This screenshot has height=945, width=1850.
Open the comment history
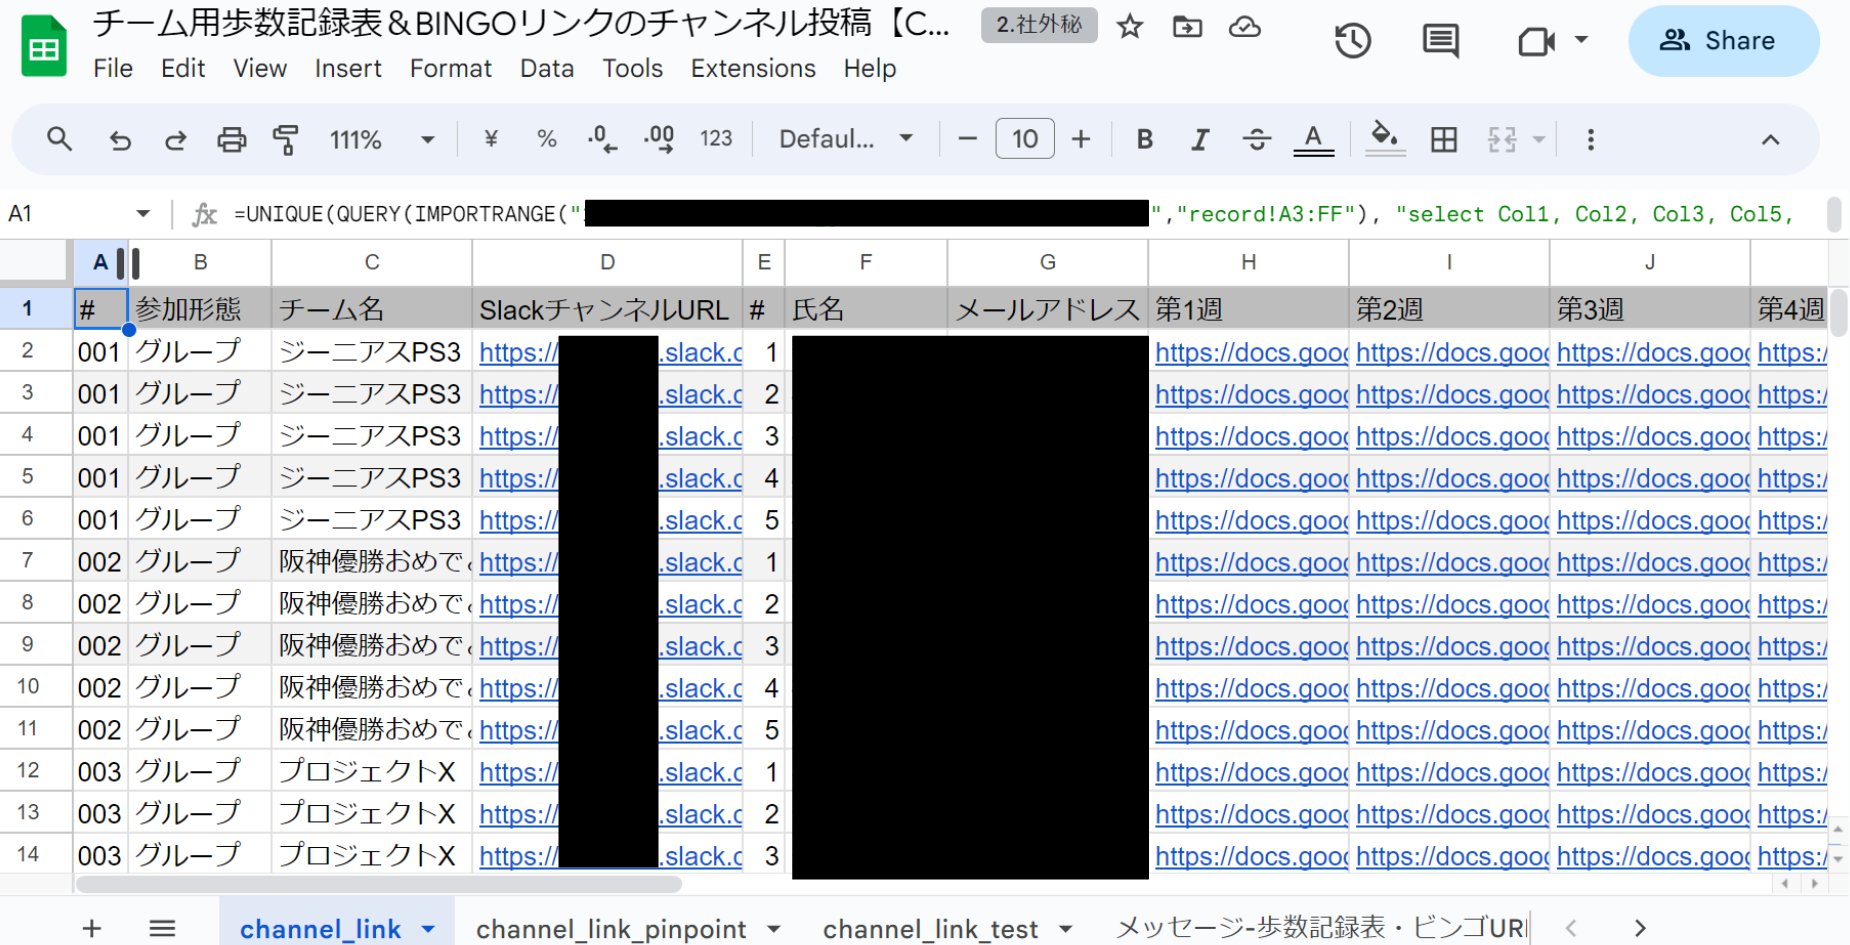pyautogui.click(x=1439, y=40)
